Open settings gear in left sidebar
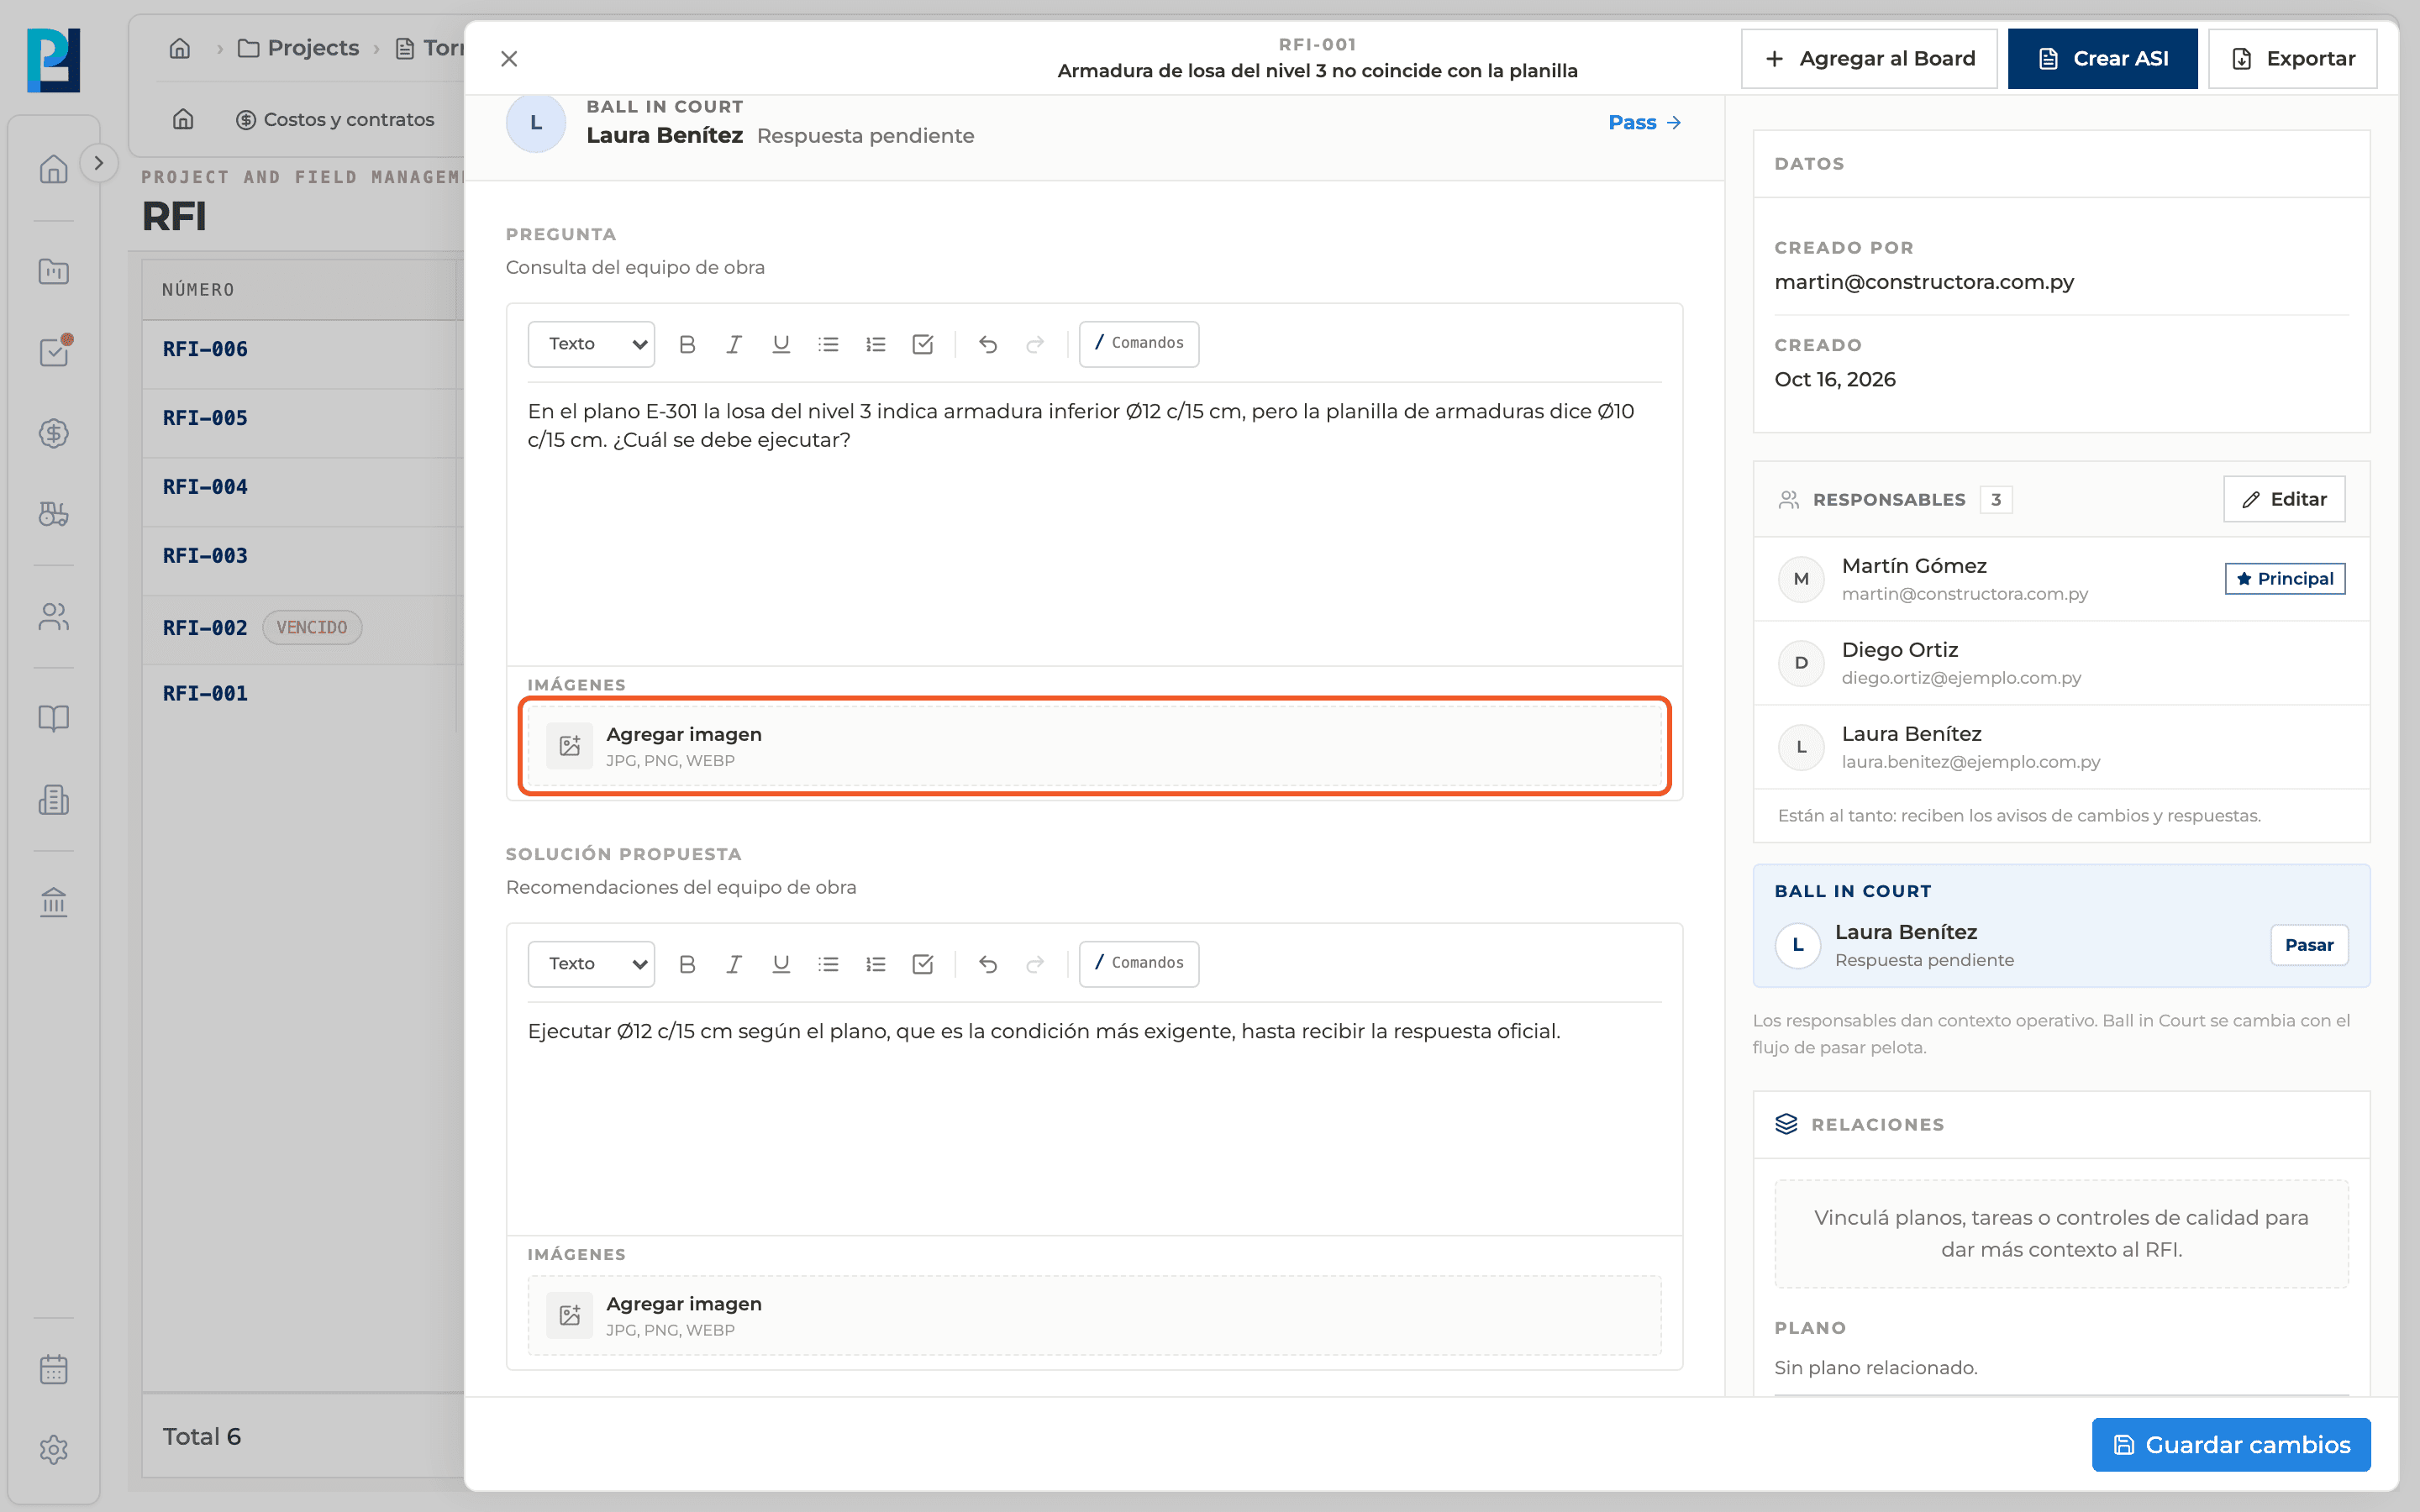The width and height of the screenshot is (2420, 1512). tap(54, 1450)
